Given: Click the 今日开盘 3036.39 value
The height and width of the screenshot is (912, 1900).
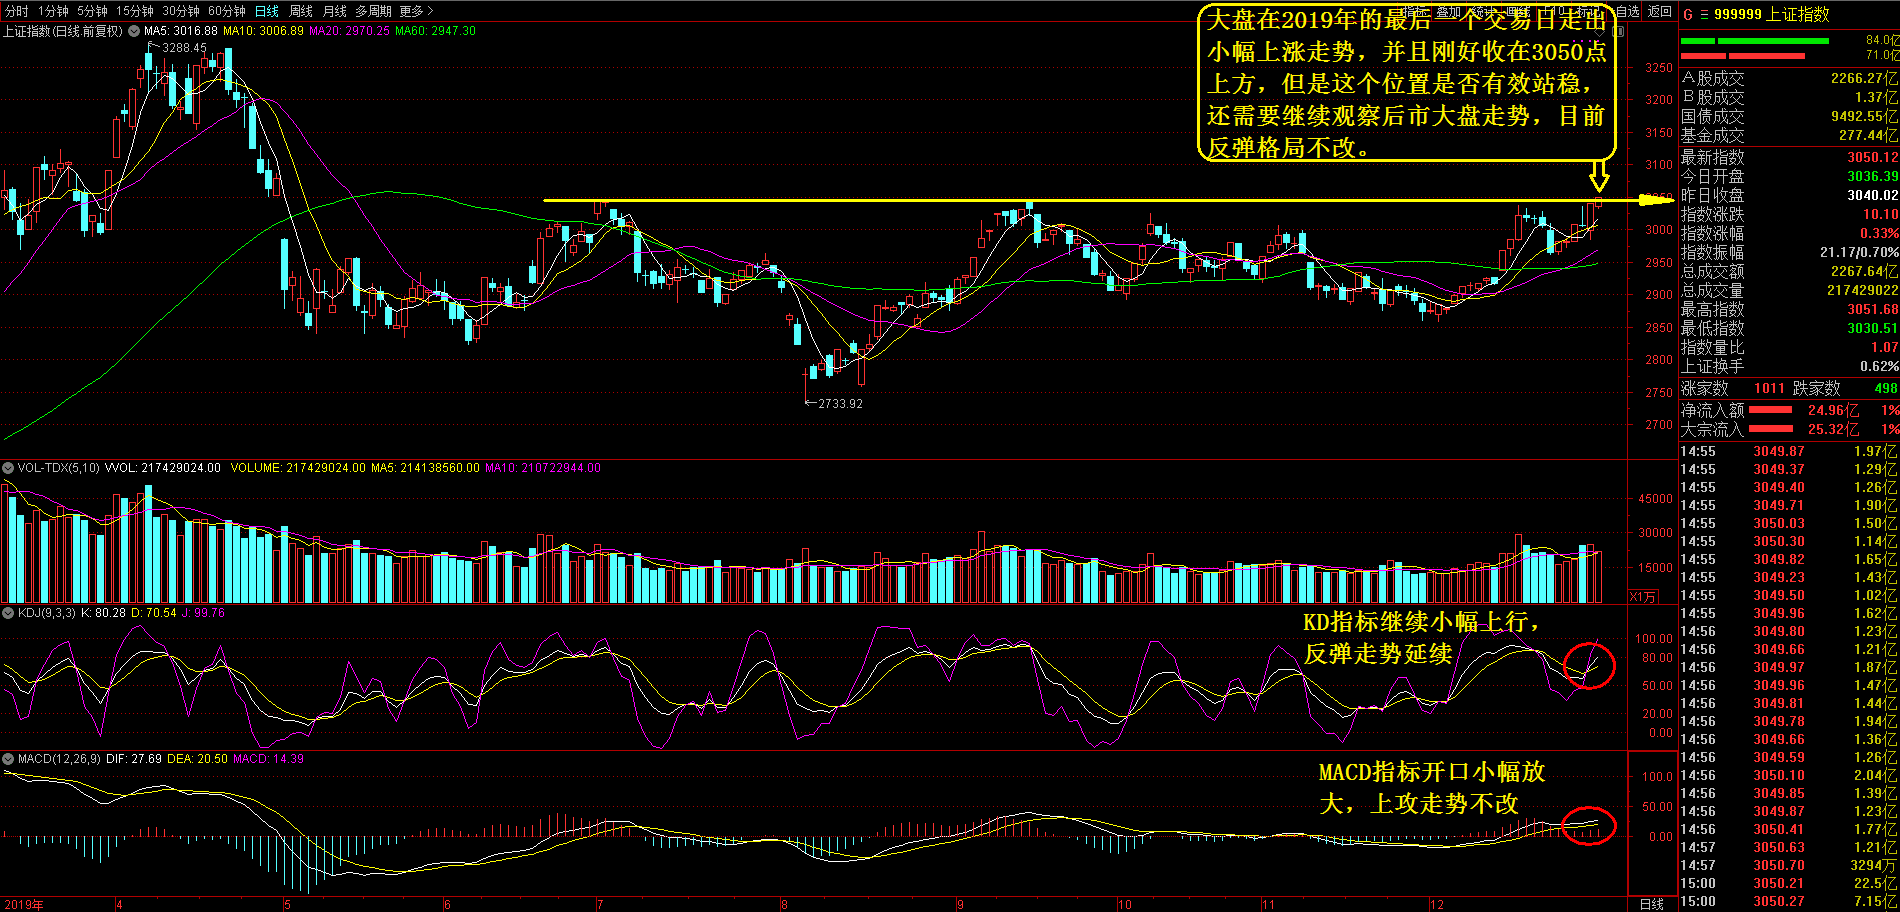Looking at the screenshot, I should pyautogui.click(x=1872, y=176).
